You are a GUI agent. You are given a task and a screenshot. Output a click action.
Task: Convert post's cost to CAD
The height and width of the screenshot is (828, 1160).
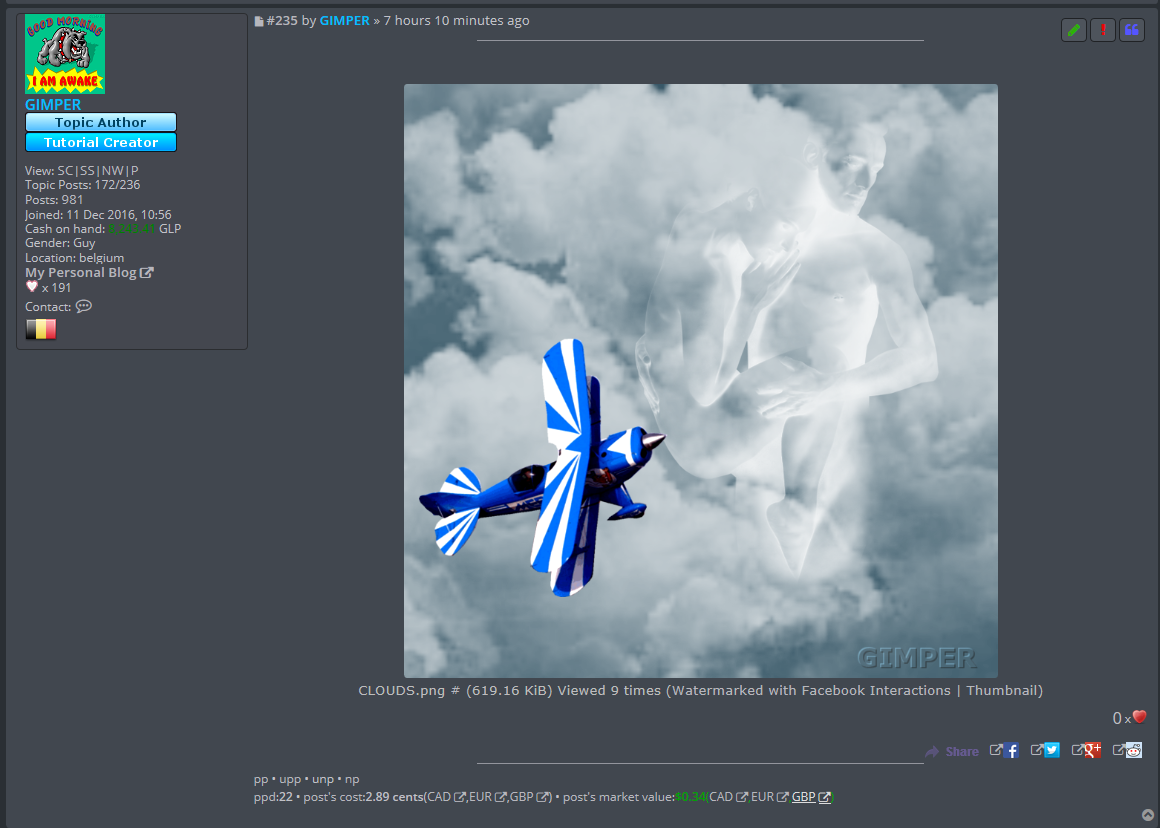click(x=446, y=797)
